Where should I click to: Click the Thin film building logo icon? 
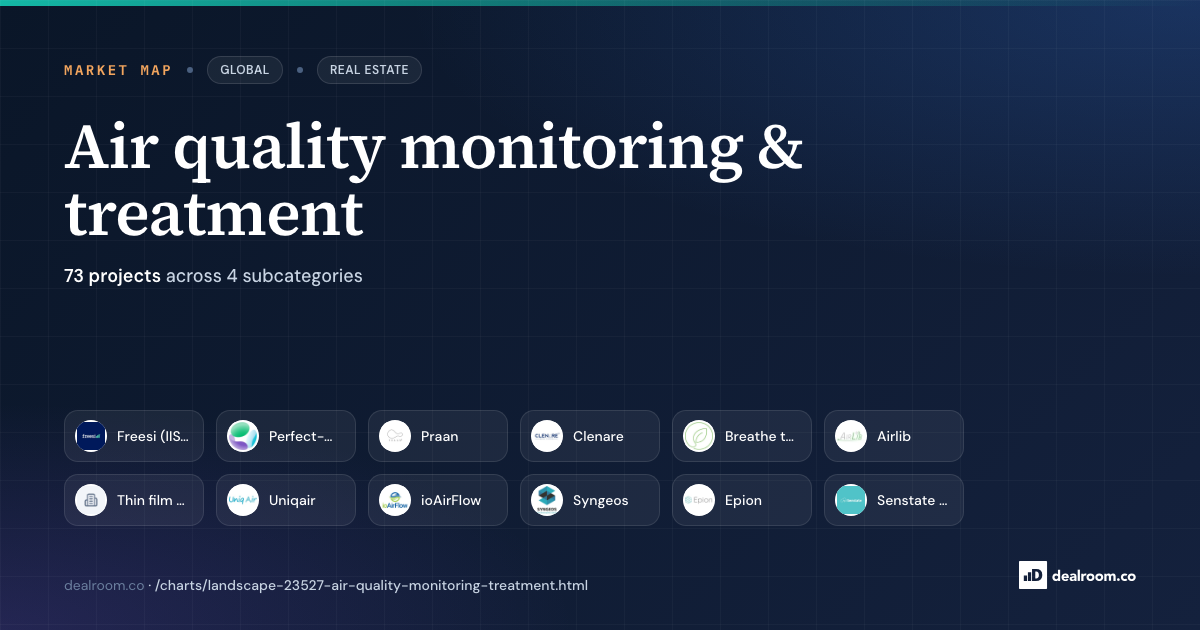(x=91, y=500)
